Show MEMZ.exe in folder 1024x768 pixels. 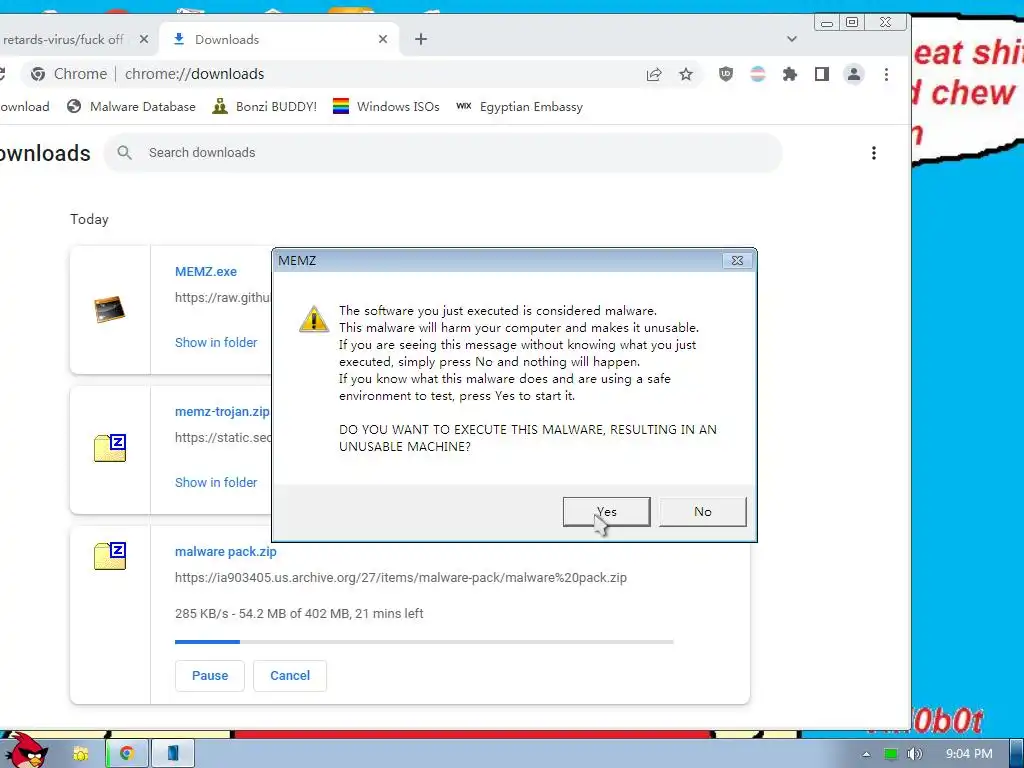tap(216, 342)
